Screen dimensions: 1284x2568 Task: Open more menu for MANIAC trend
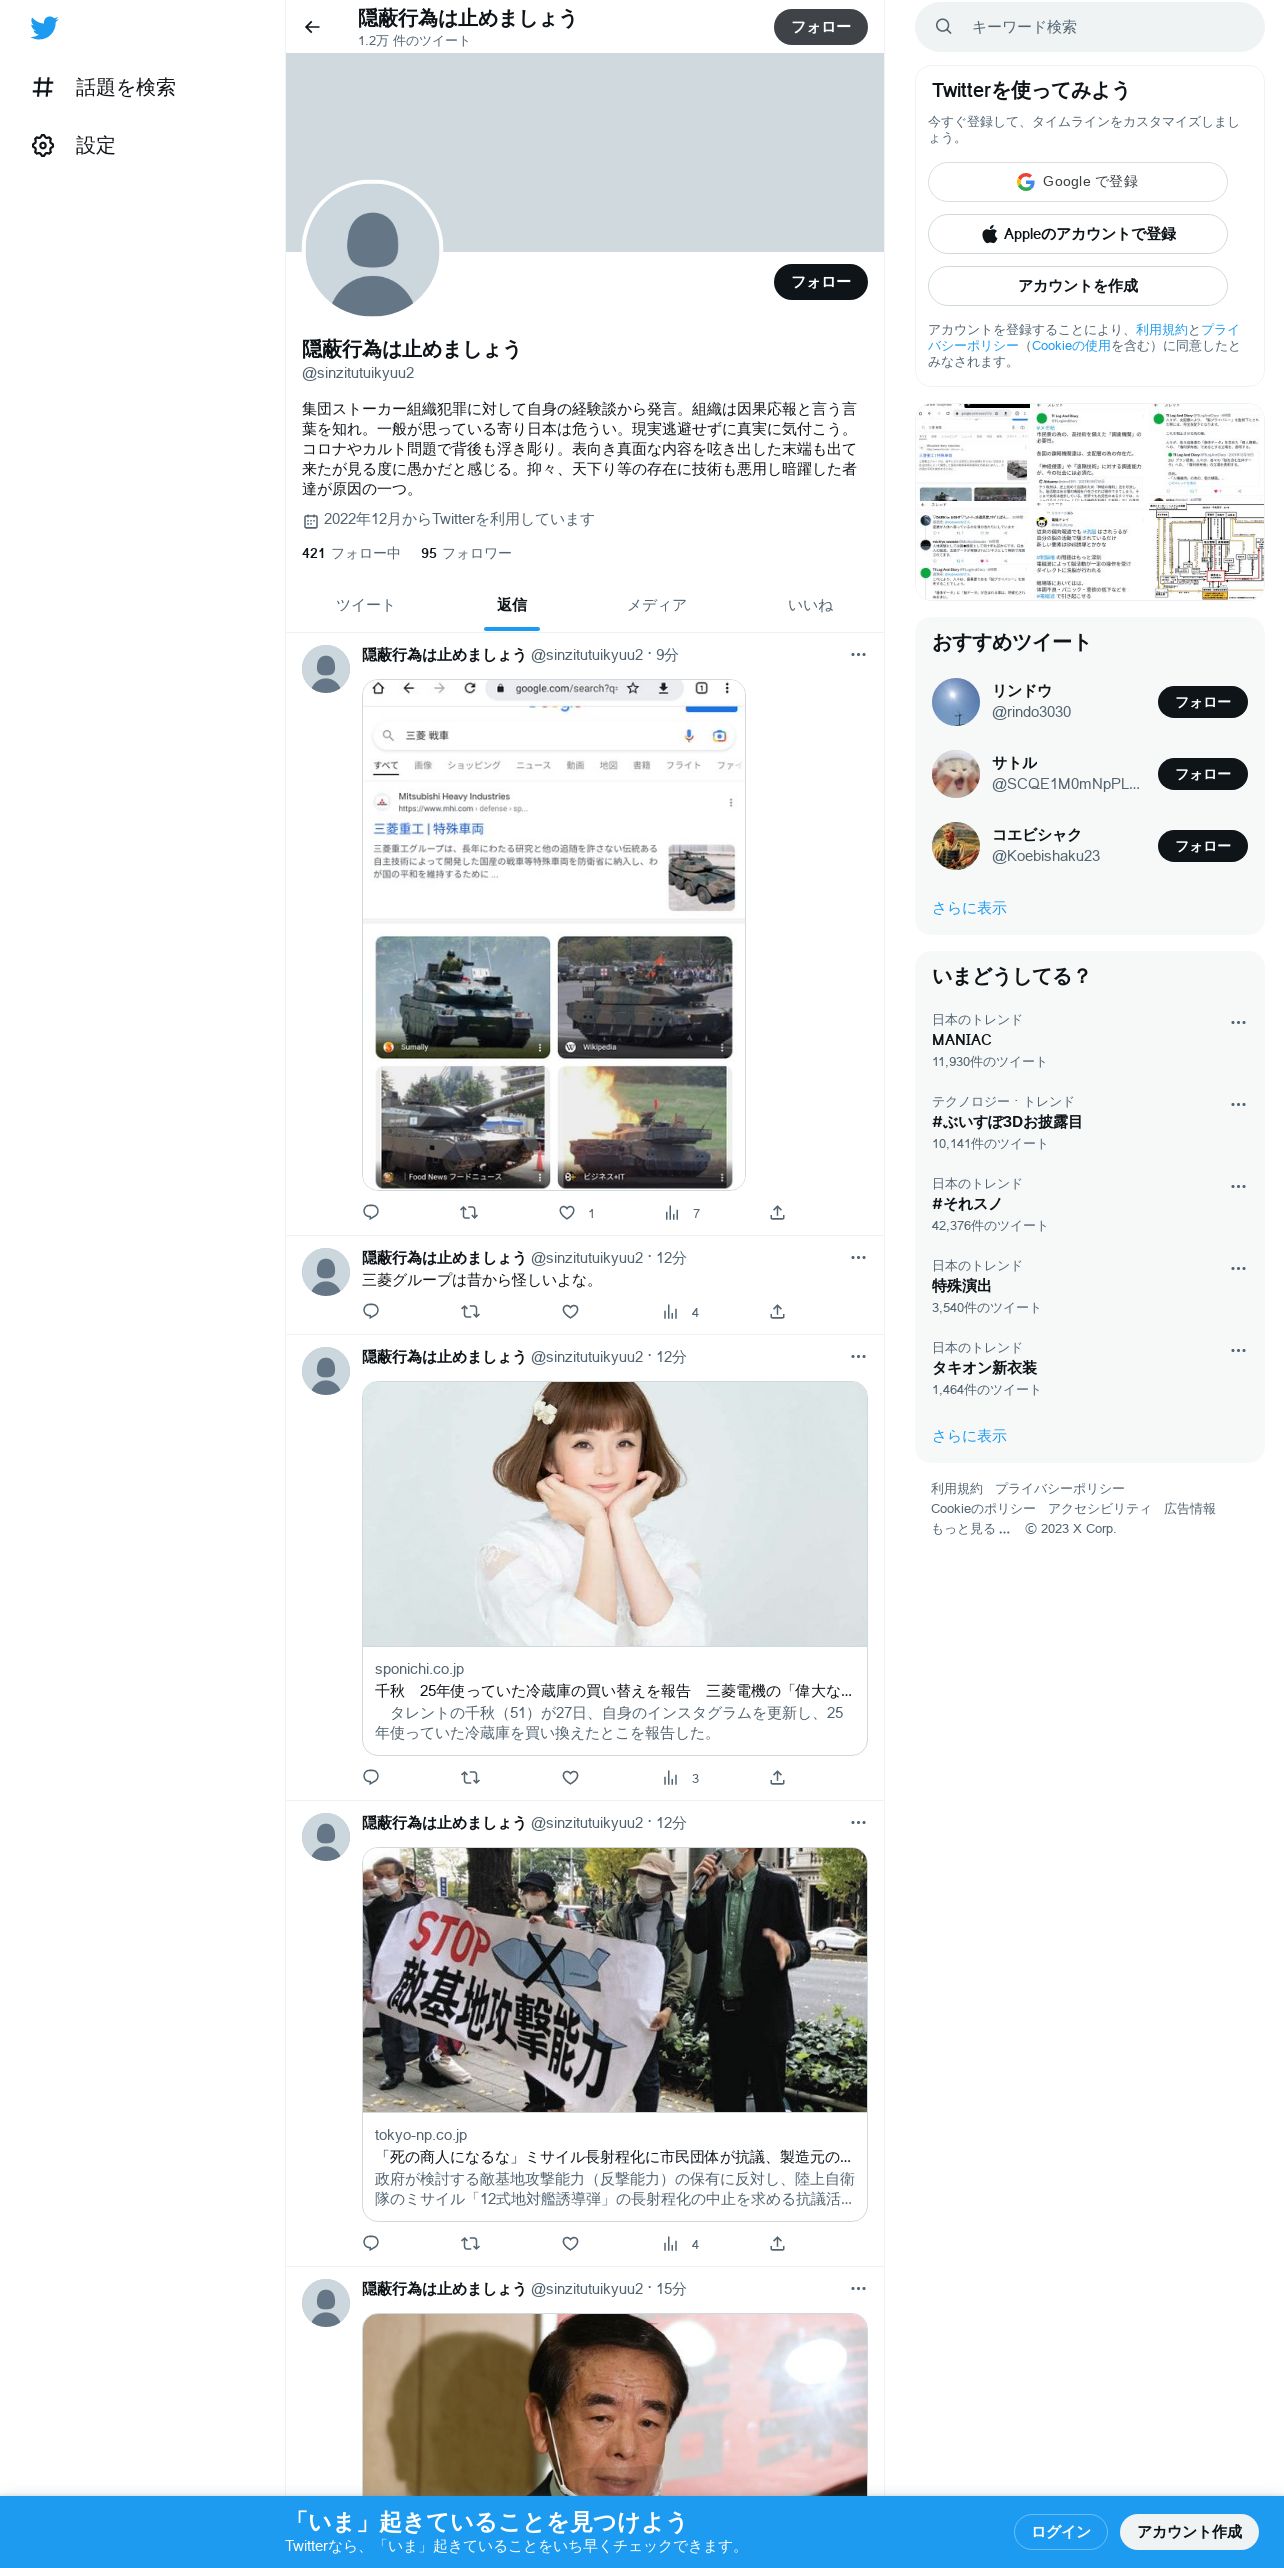[1238, 1022]
